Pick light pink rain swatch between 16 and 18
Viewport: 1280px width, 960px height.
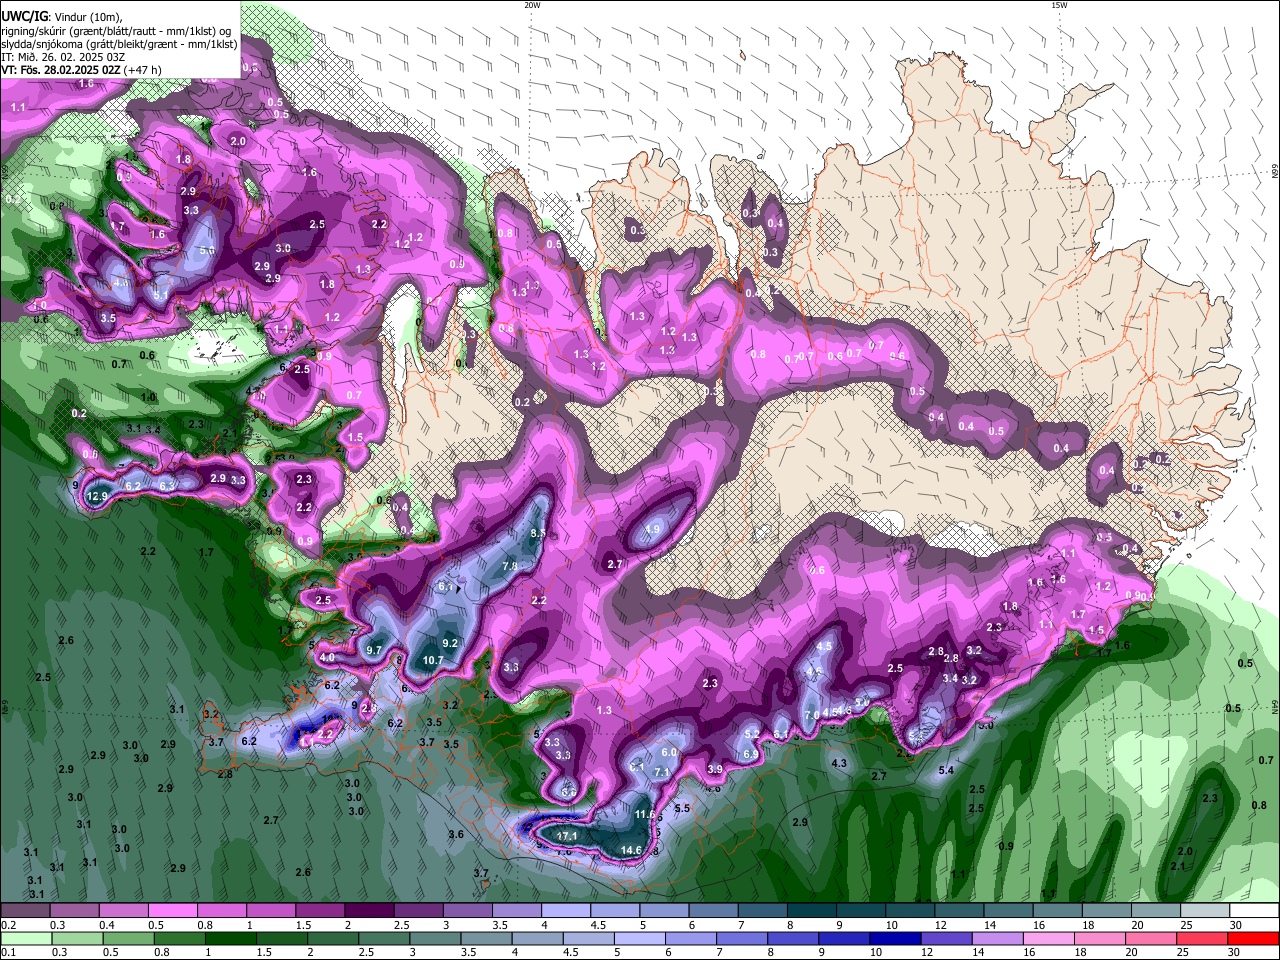1048,939
